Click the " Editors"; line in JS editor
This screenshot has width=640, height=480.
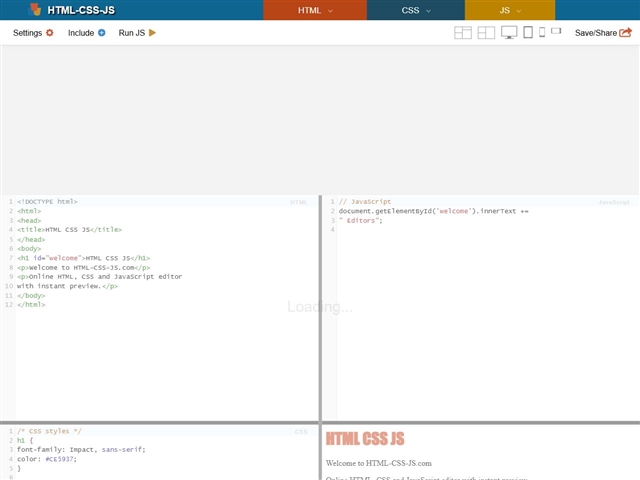(360, 220)
